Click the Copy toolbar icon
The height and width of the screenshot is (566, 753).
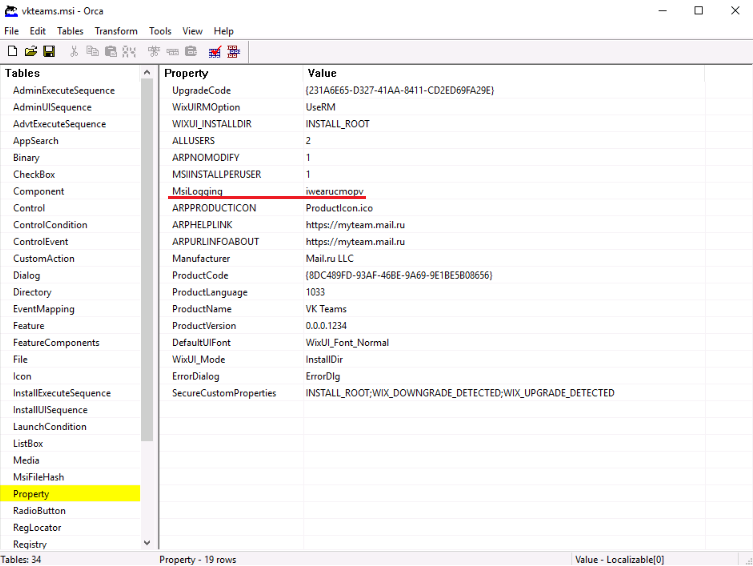click(x=92, y=51)
